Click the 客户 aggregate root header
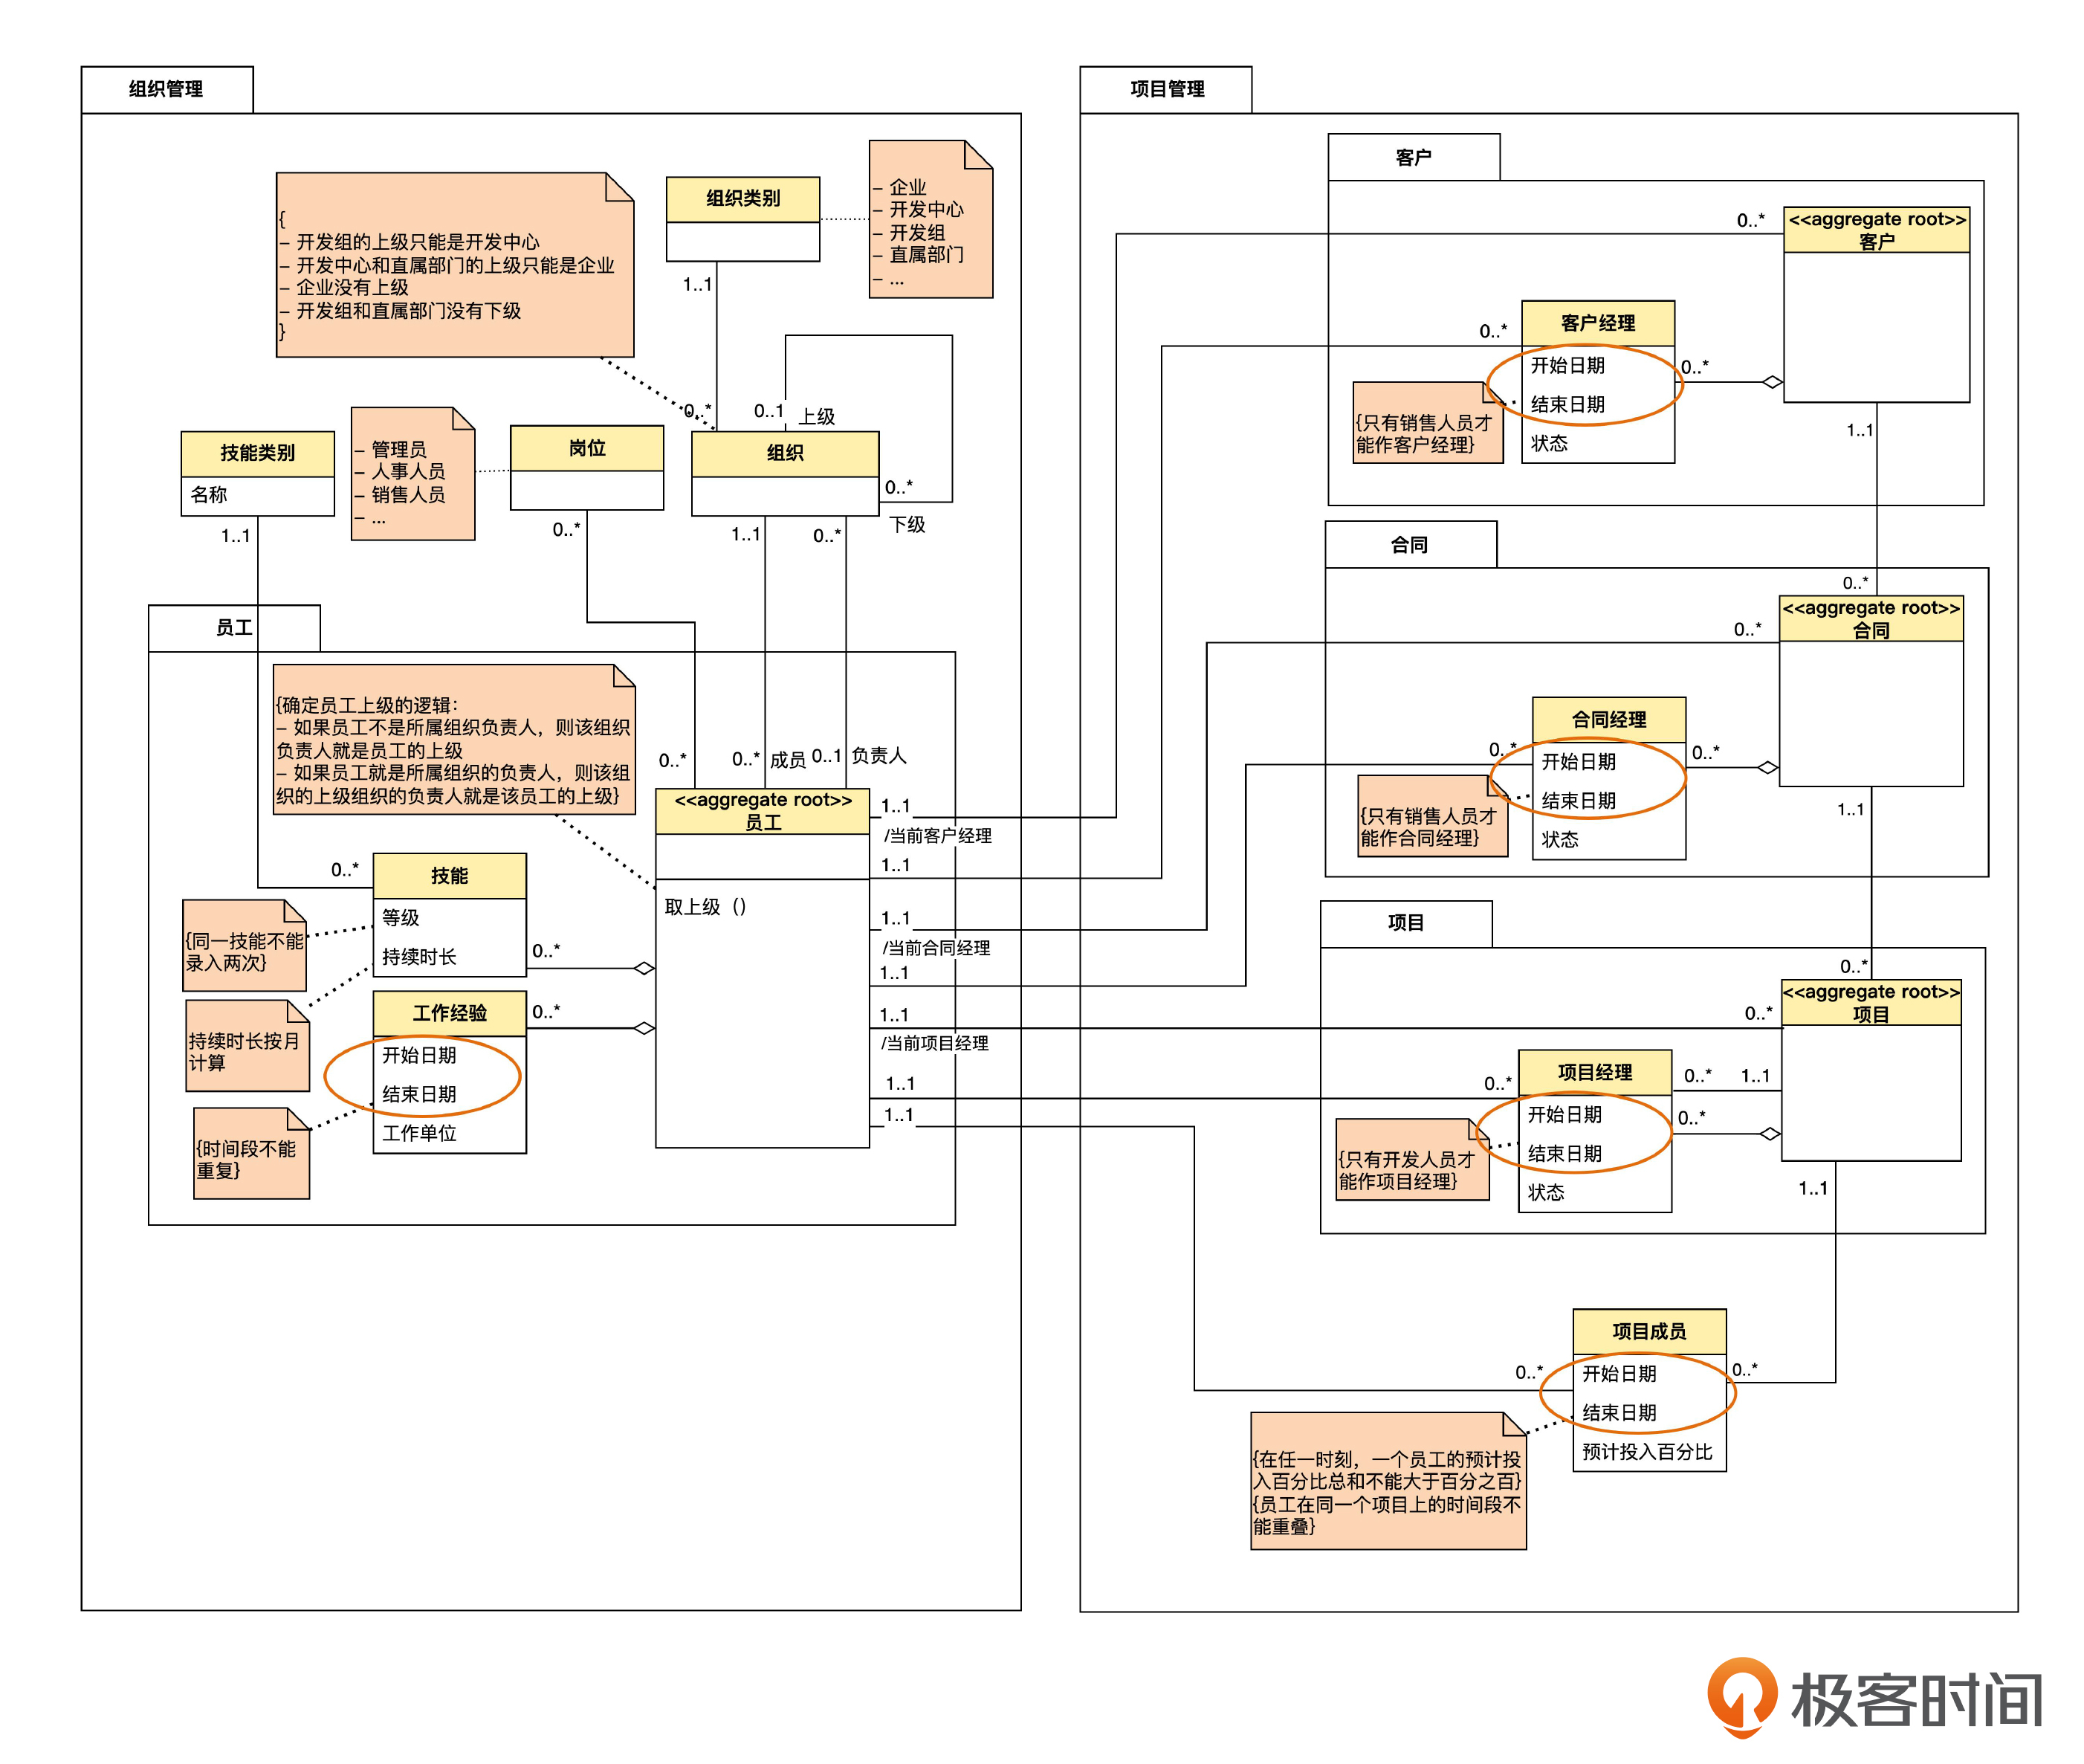The image size is (2084, 1764). point(1876,230)
